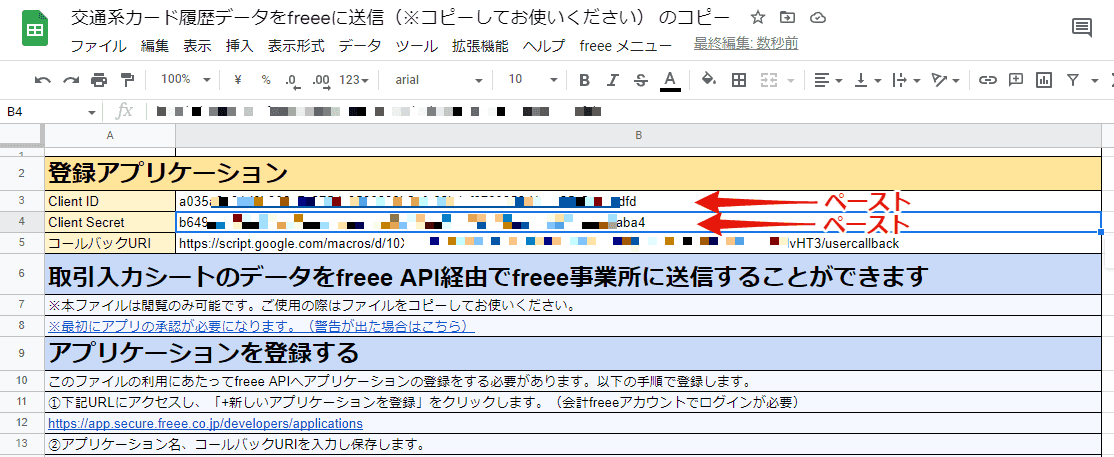Open the ファイル menu
The height and width of the screenshot is (457, 1114).
pos(99,46)
